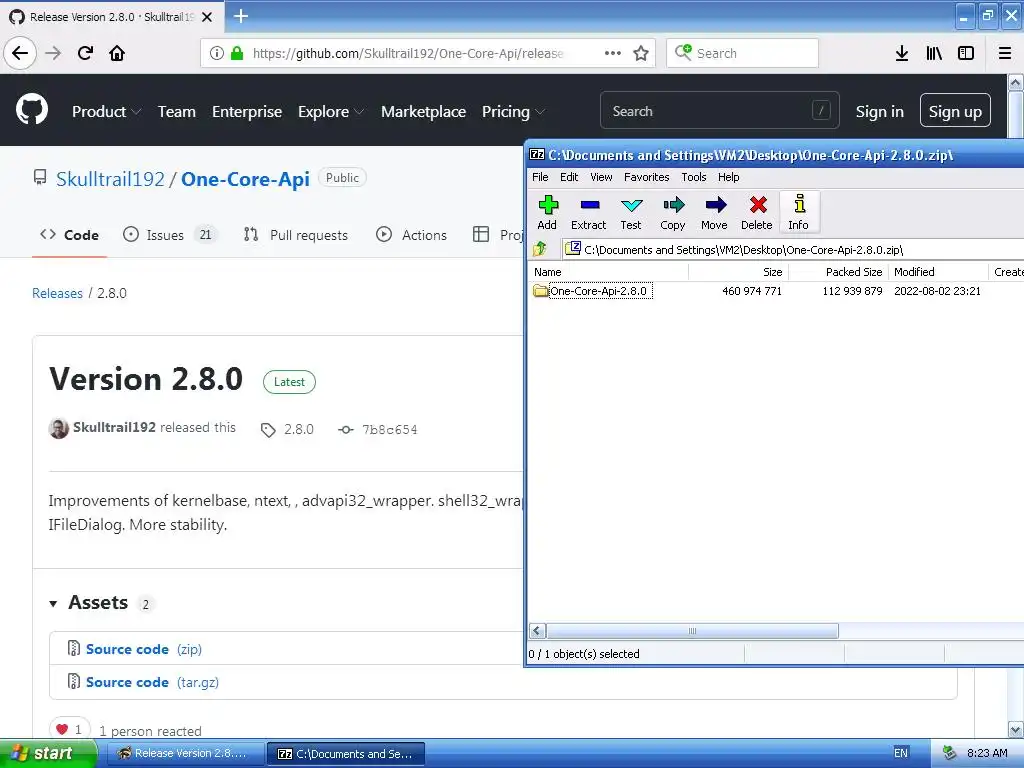Viewport: 1024px width, 768px height.
Task: Switch to the Pull requests tab
Action: tap(296, 235)
